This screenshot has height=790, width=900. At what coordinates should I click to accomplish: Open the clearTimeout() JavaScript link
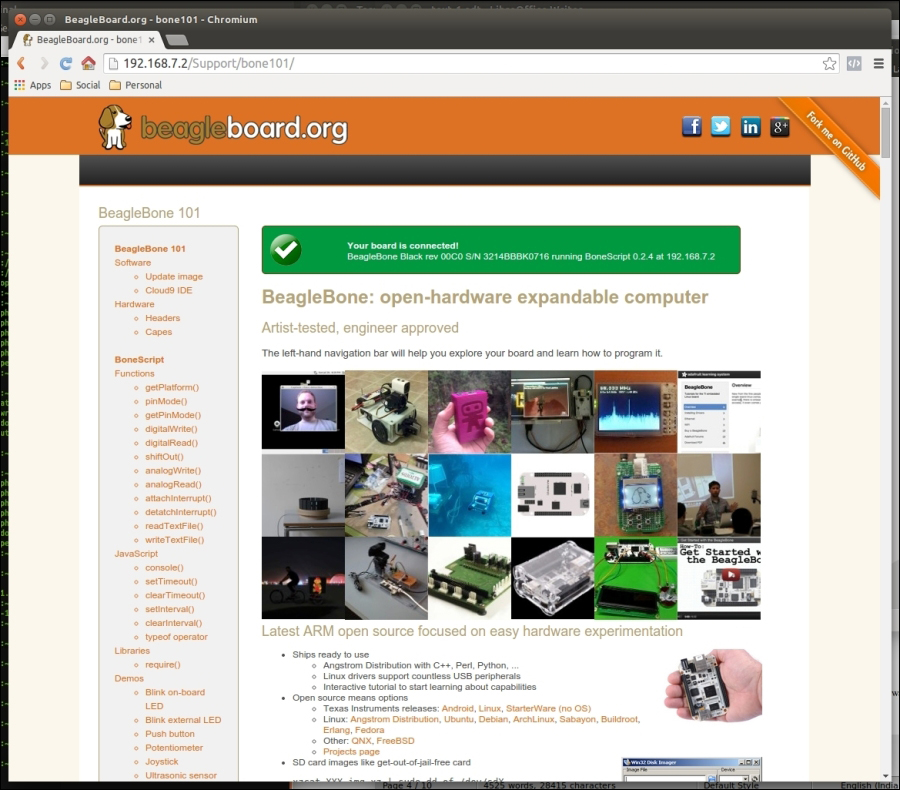(x=175, y=595)
